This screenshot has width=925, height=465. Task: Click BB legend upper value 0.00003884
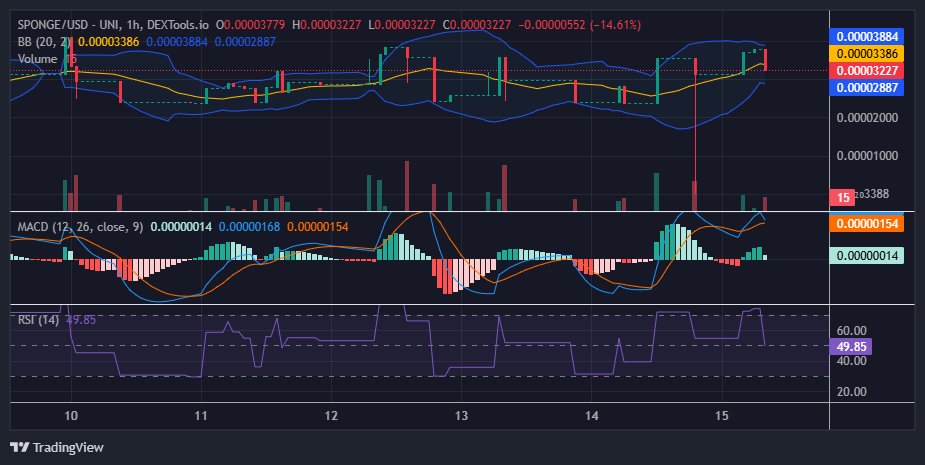(177, 42)
